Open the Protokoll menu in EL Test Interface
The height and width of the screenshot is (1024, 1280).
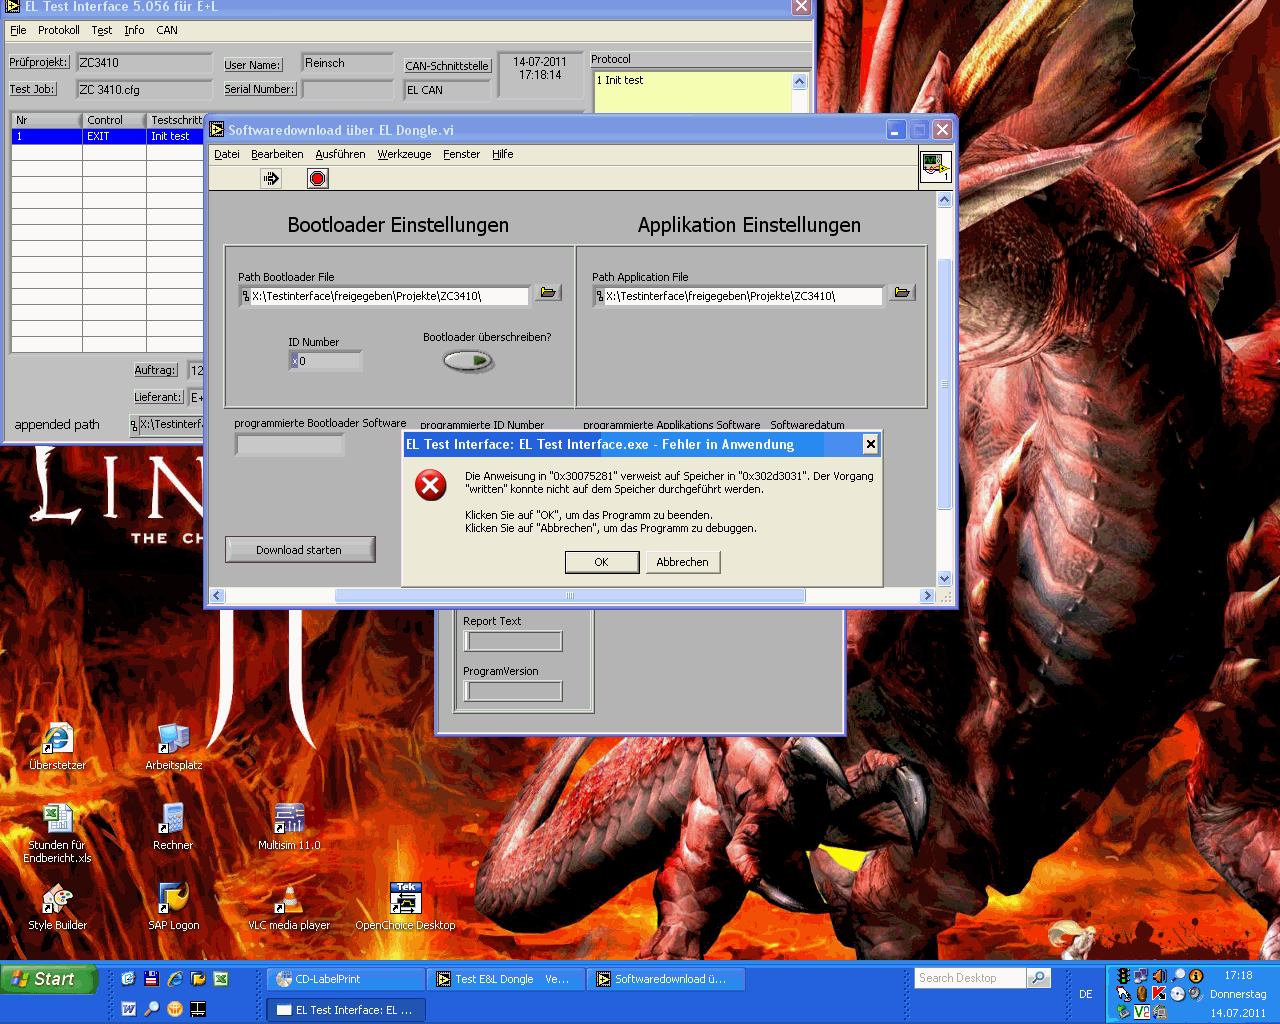tap(59, 30)
